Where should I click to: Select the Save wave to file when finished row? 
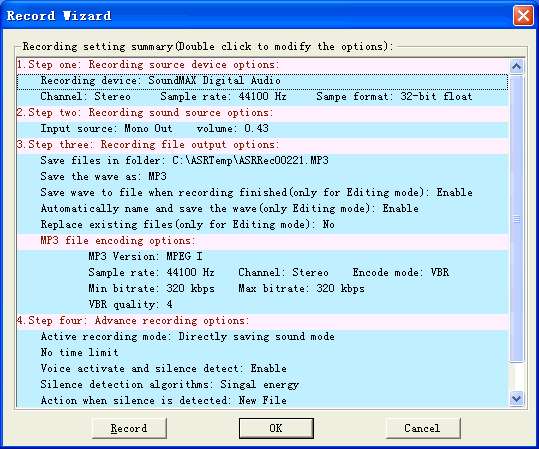(x=262, y=193)
